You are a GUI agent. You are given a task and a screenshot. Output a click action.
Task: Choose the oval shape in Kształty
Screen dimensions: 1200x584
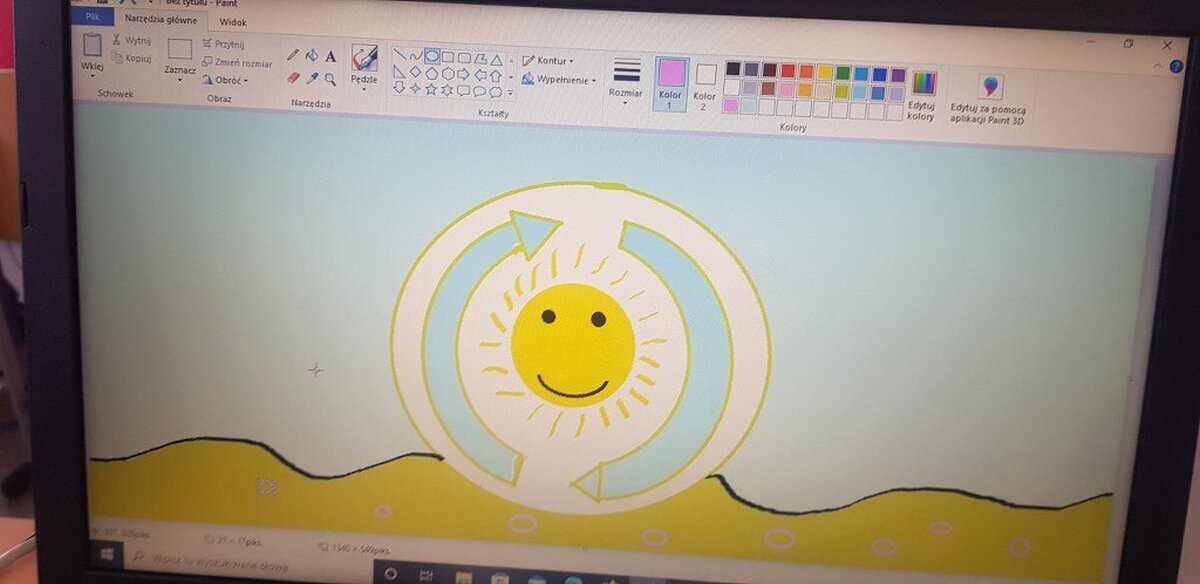[x=431, y=56]
